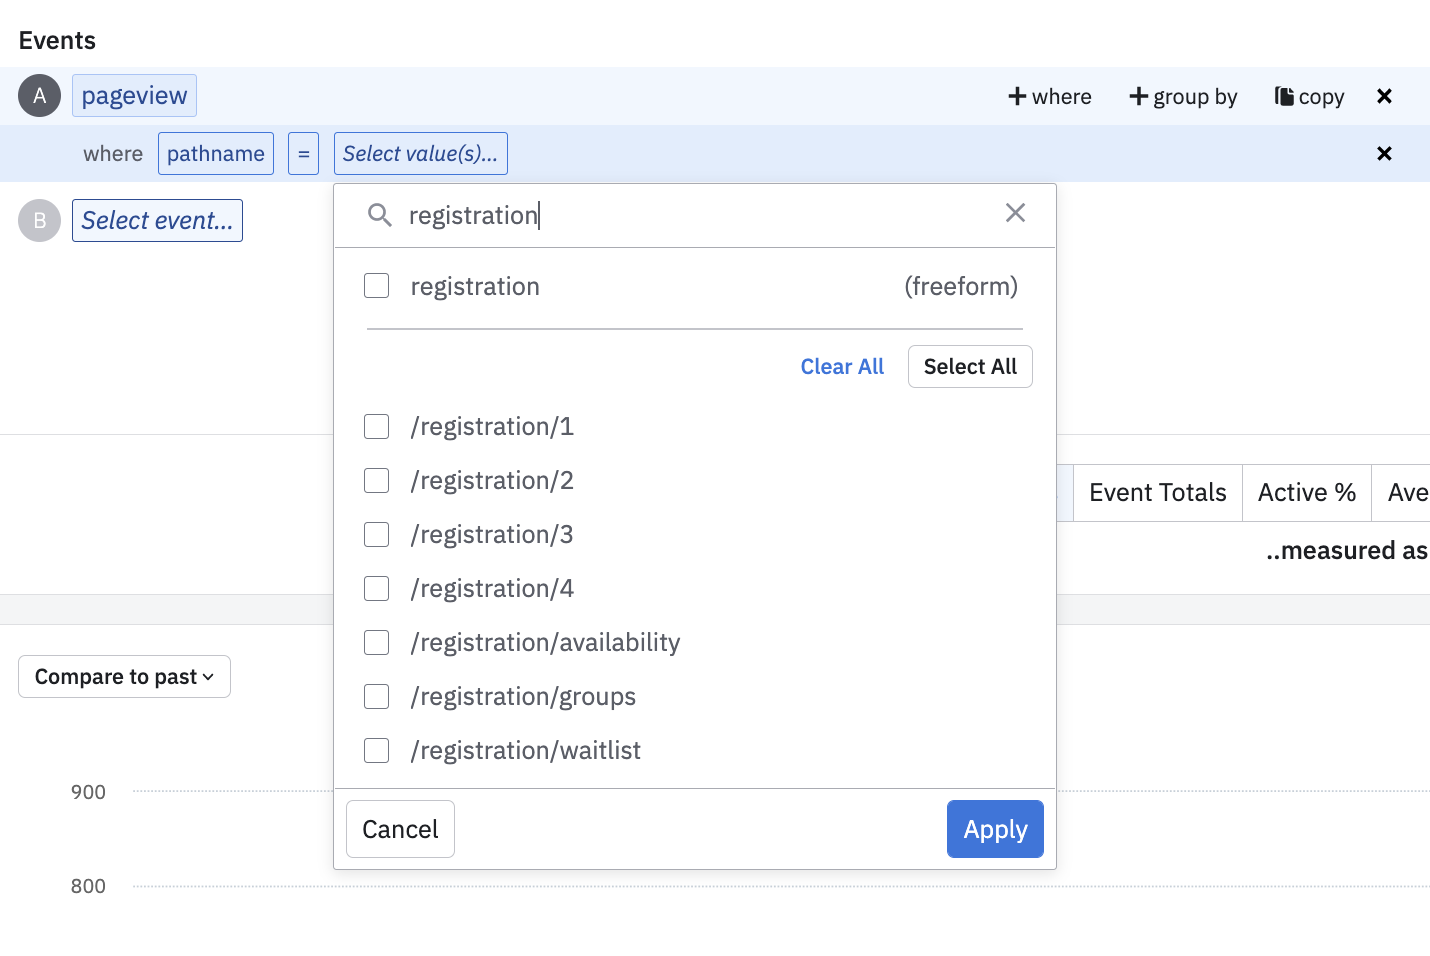Tick the /registration/availability checkbox
1430x956 pixels.
click(x=377, y=643)
